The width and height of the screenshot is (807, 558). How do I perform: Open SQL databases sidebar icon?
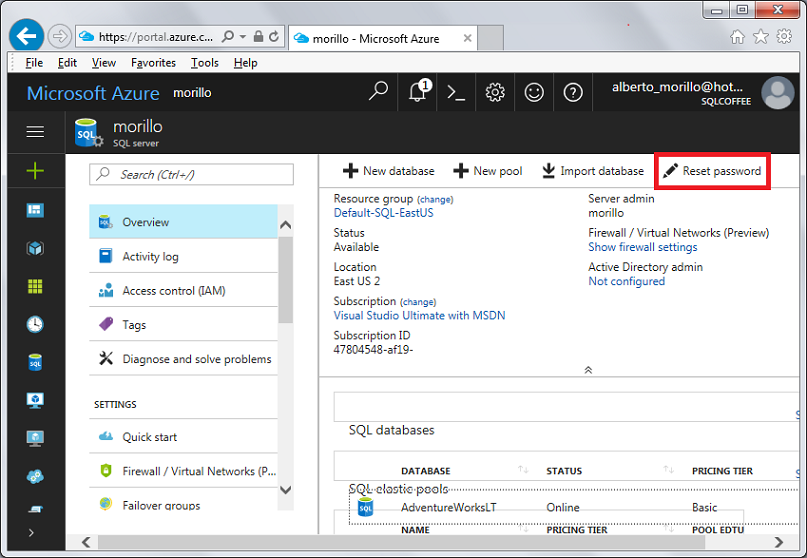(35, 362)
